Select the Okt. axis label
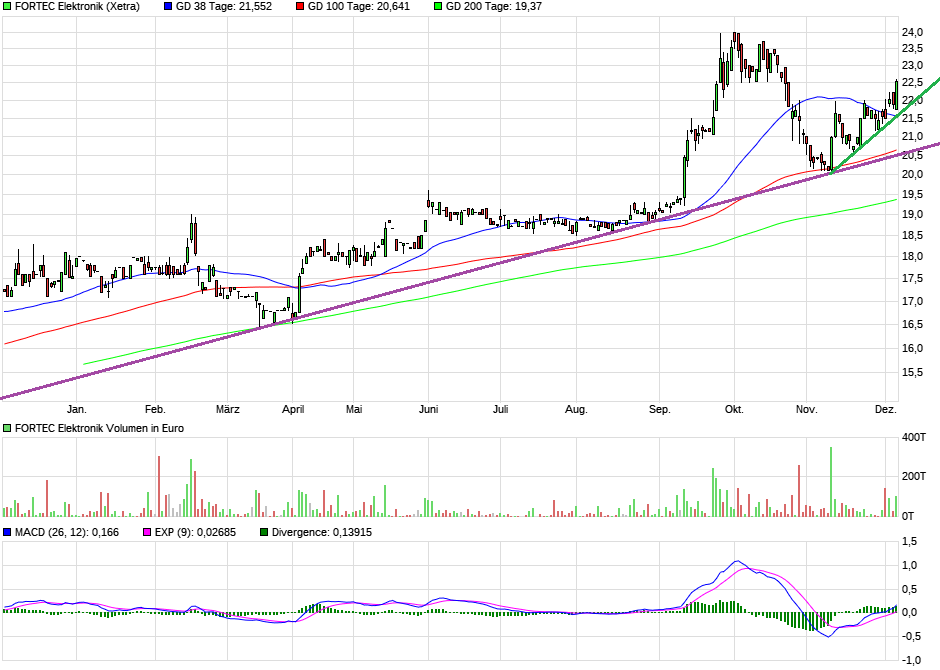The image size is (940, 670). (733, 409)
